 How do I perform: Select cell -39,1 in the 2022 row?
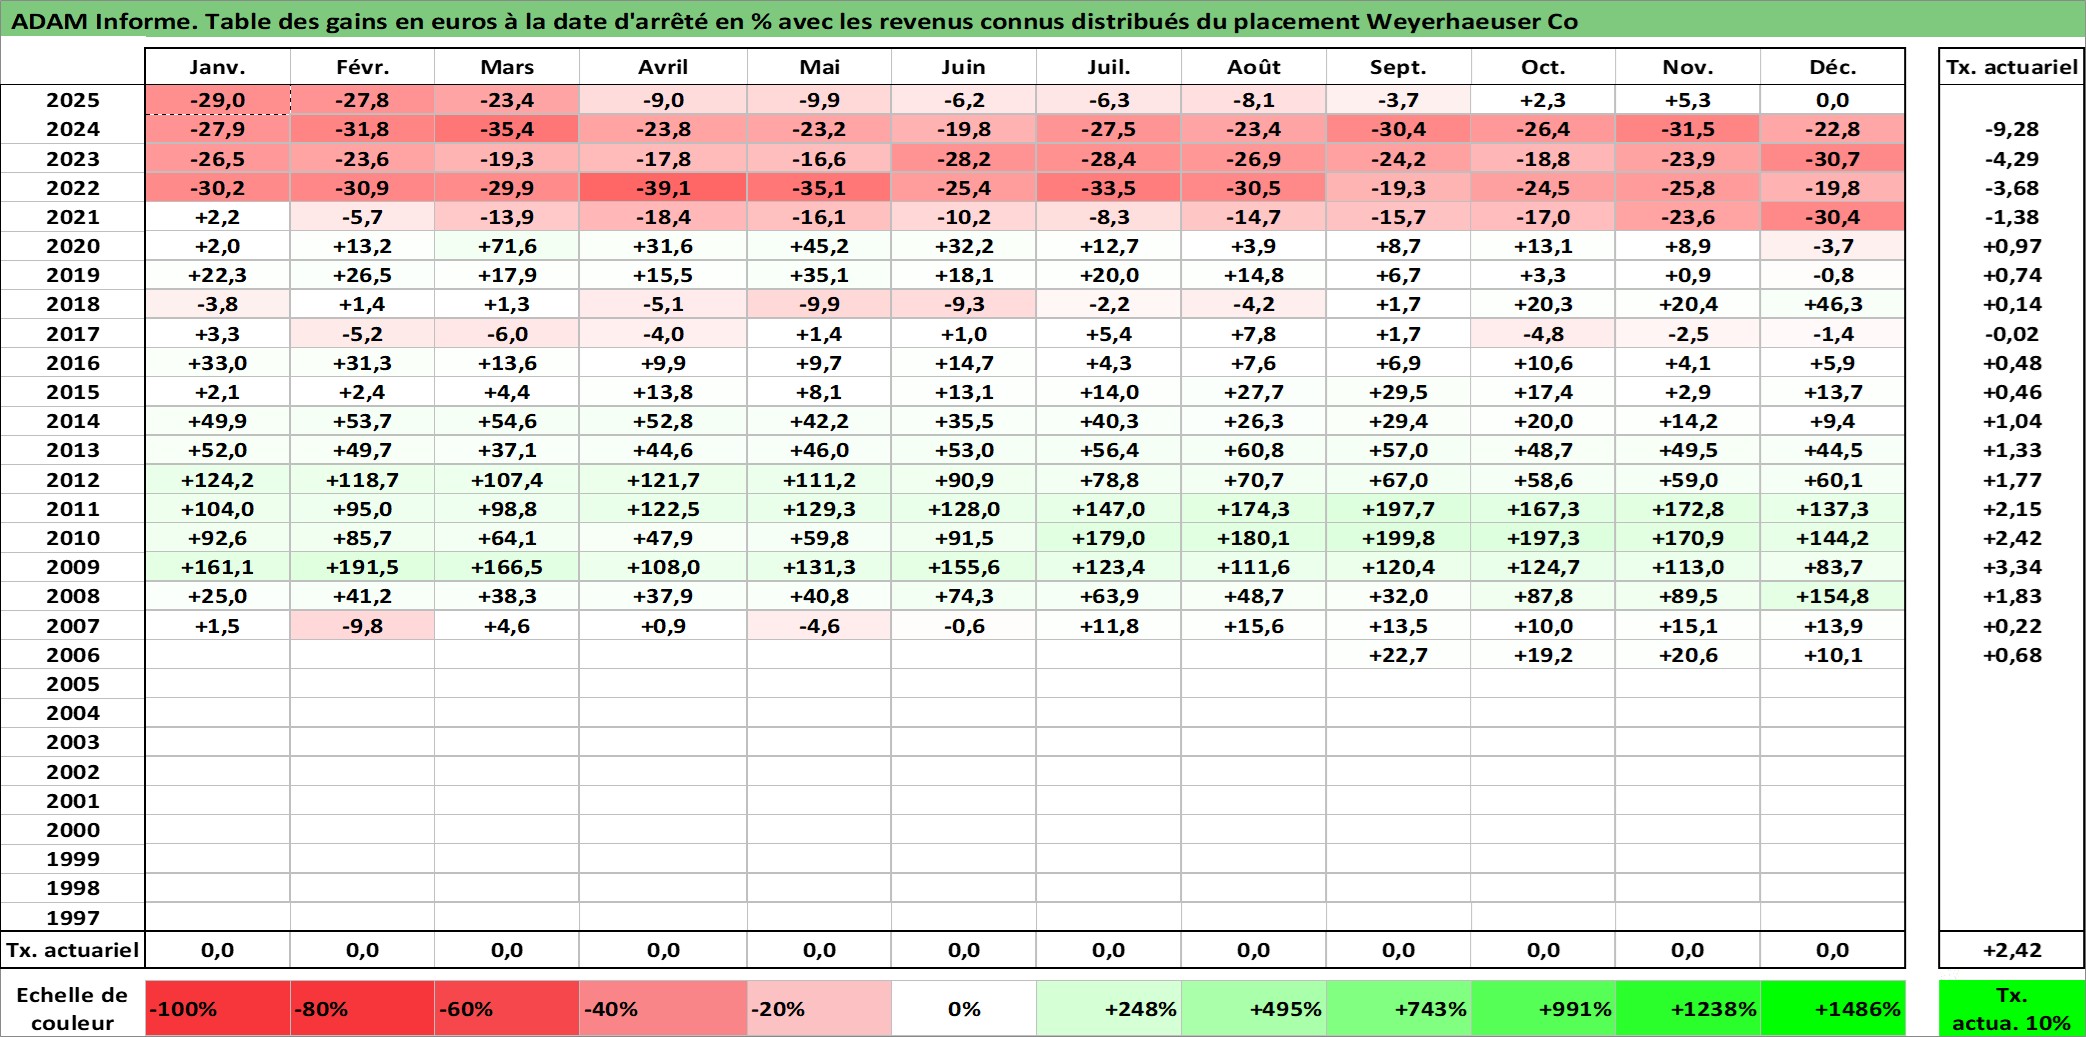click(663, 188)
